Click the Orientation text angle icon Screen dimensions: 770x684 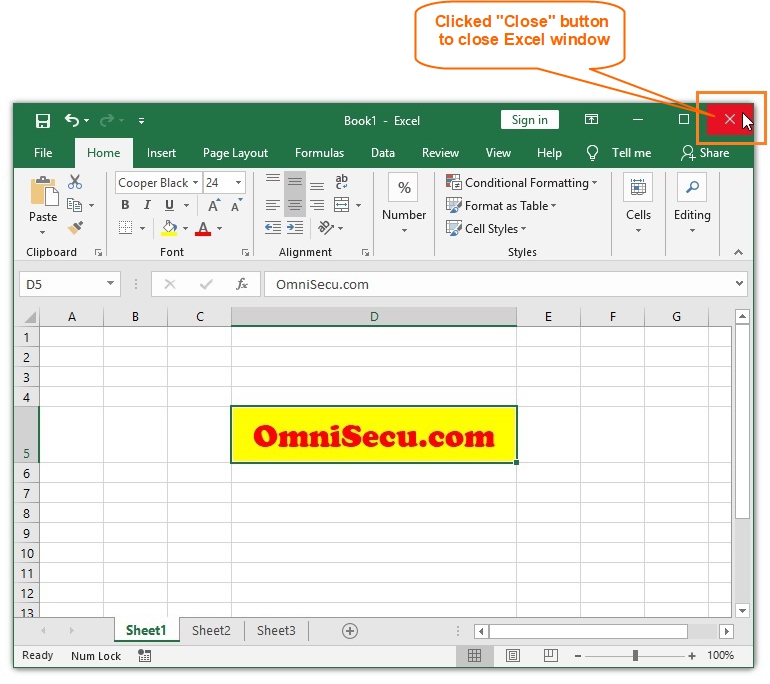pyautogui.click(x=326, y=227)
